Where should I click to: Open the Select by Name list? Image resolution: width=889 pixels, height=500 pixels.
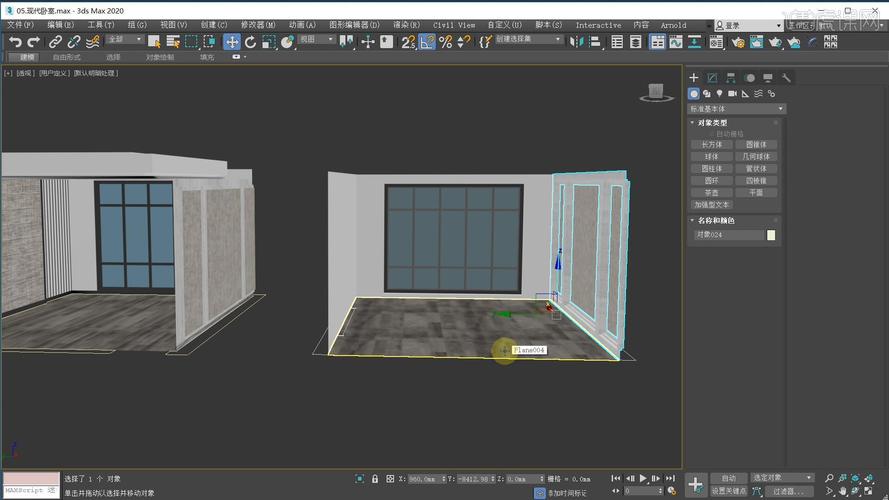[172, 41]
